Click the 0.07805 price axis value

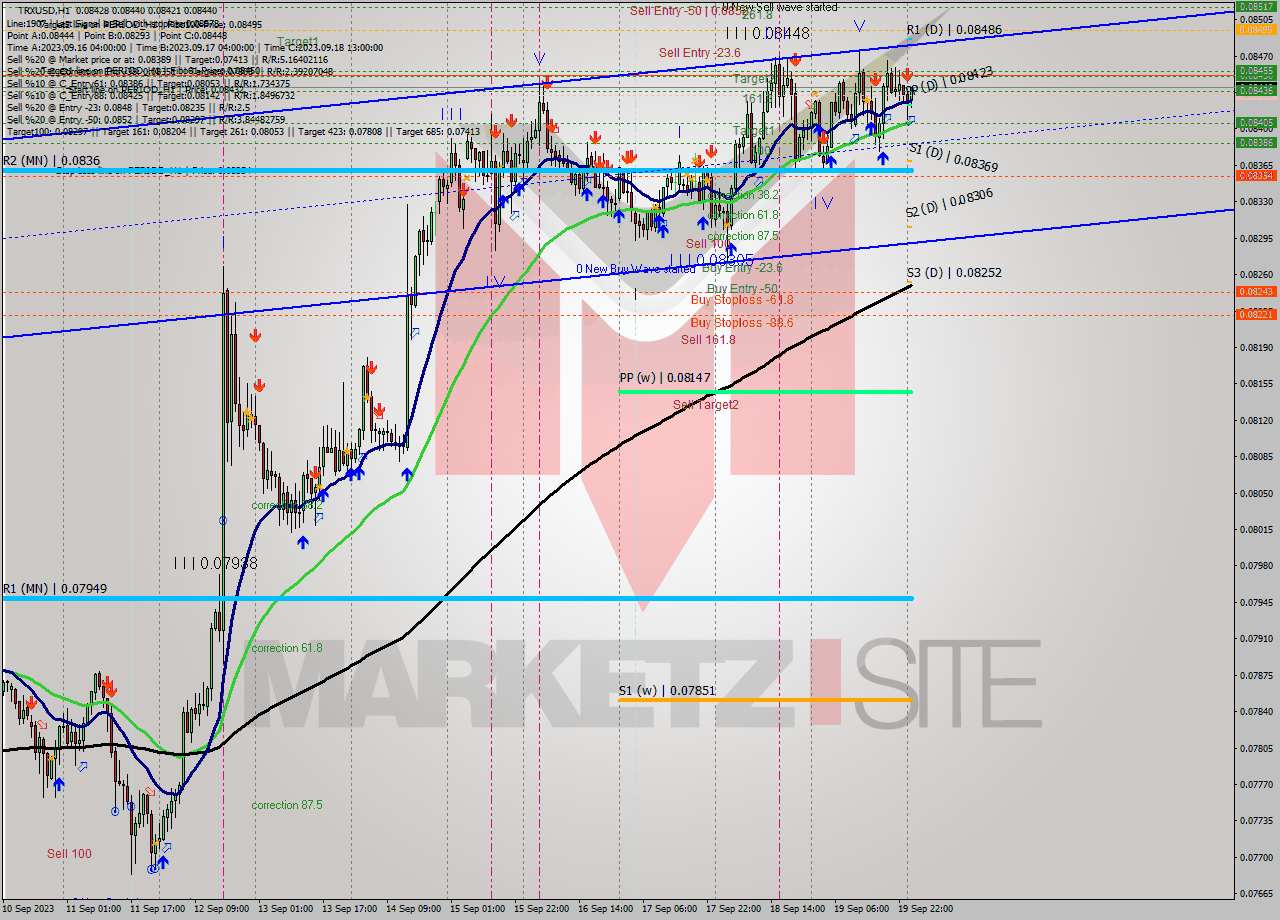pyautogui.click(x=1256, y=748)
